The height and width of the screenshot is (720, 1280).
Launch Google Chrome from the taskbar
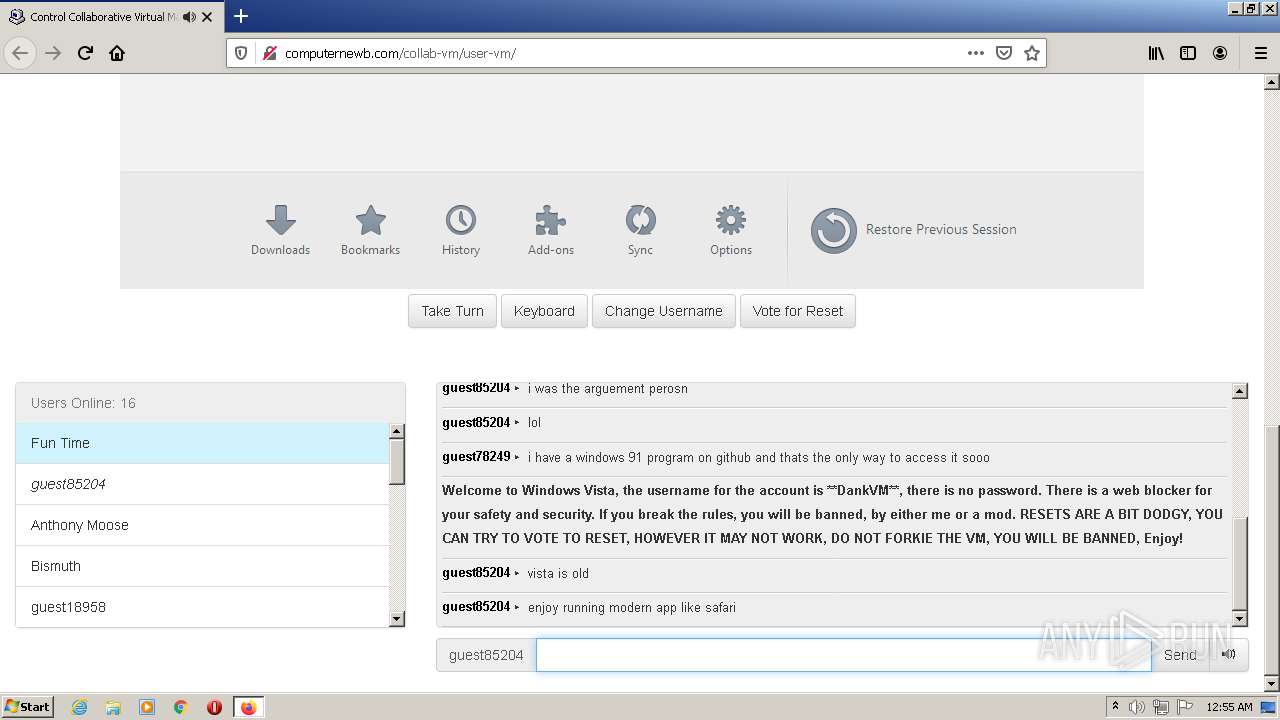181,707
